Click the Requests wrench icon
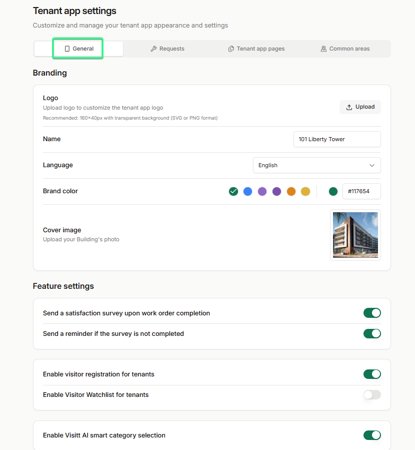Viewport: 415px width, 450px height. click(x=153, y=49)
